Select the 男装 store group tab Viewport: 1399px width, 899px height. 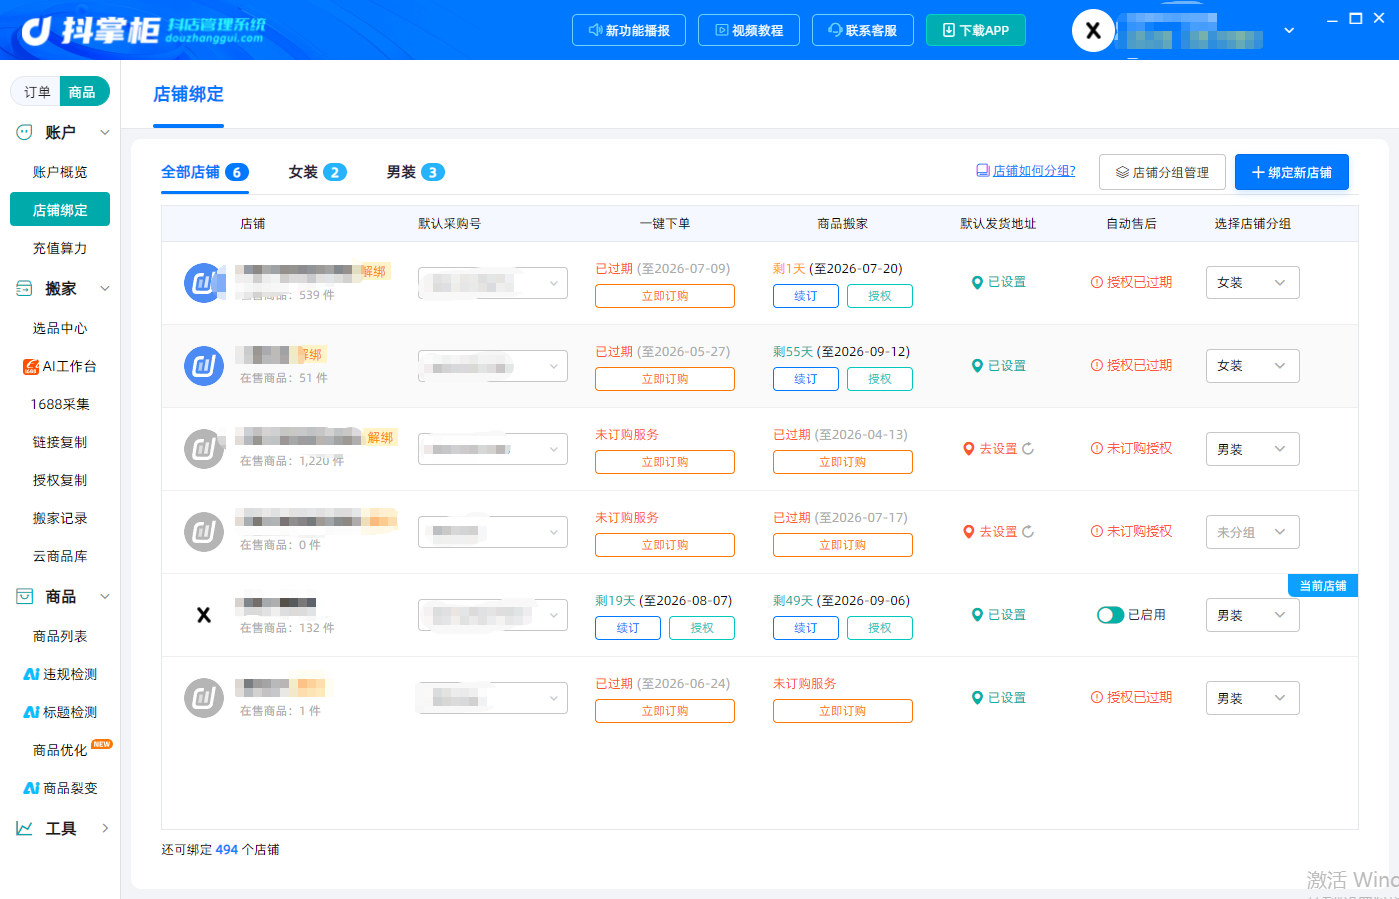(x=415, y=172)
